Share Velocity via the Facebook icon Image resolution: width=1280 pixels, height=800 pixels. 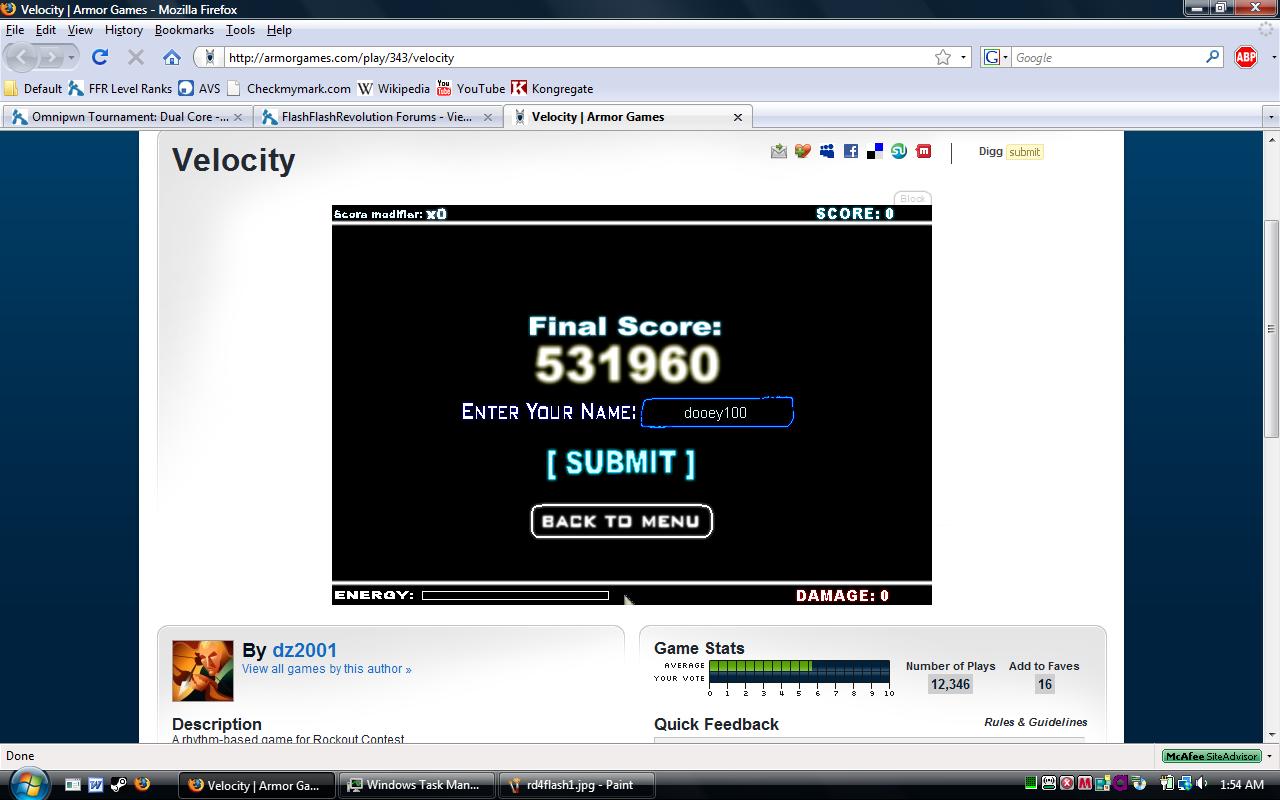(851, 151)
